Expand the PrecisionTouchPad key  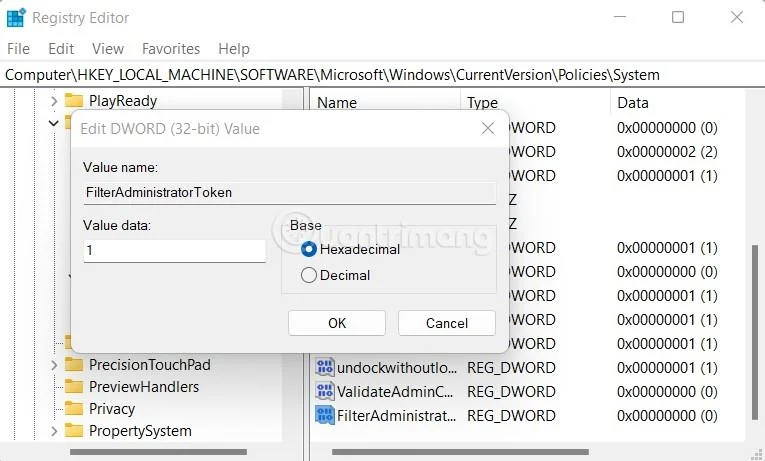point(54,365)
